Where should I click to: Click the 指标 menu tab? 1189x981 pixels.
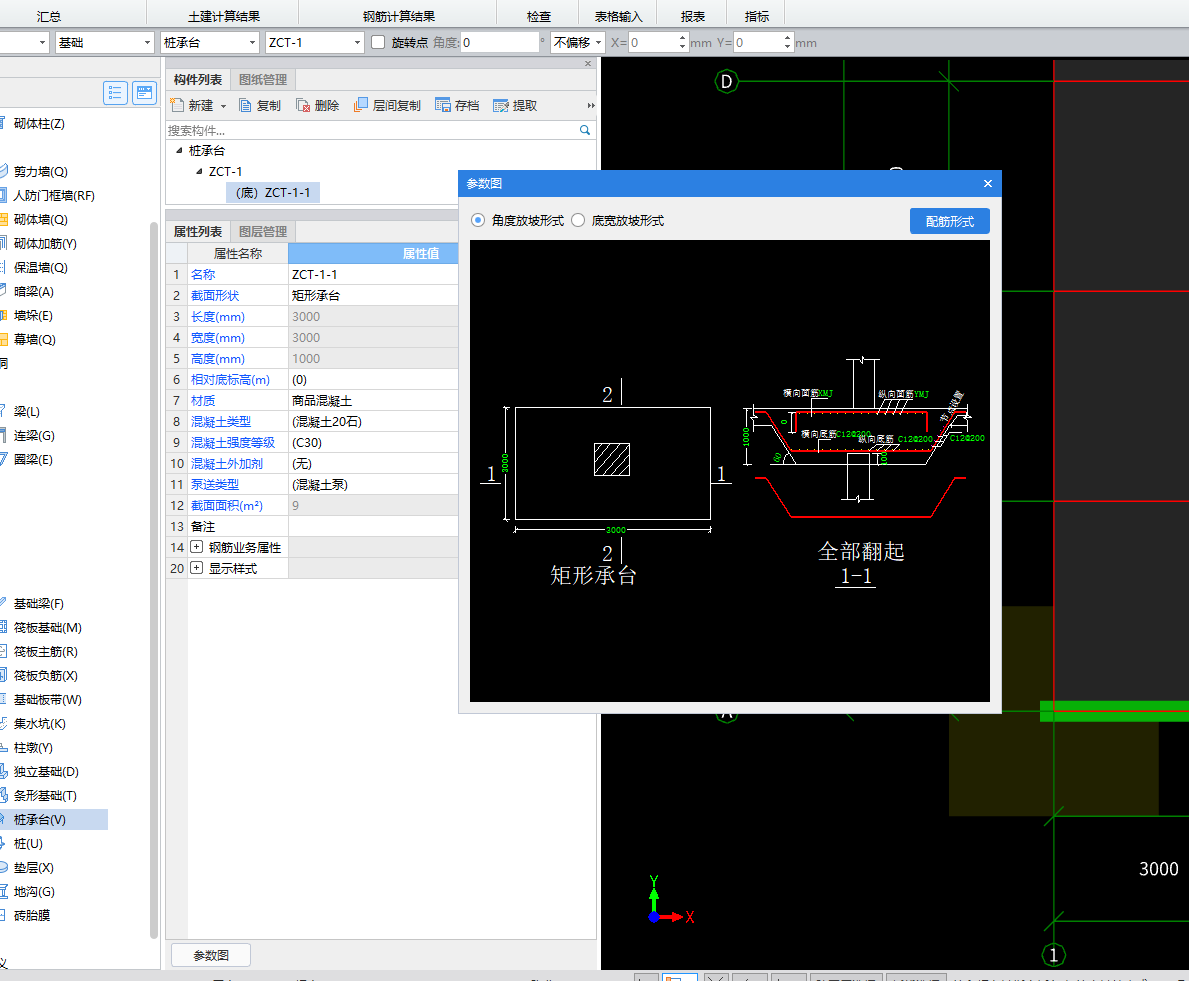757,16
